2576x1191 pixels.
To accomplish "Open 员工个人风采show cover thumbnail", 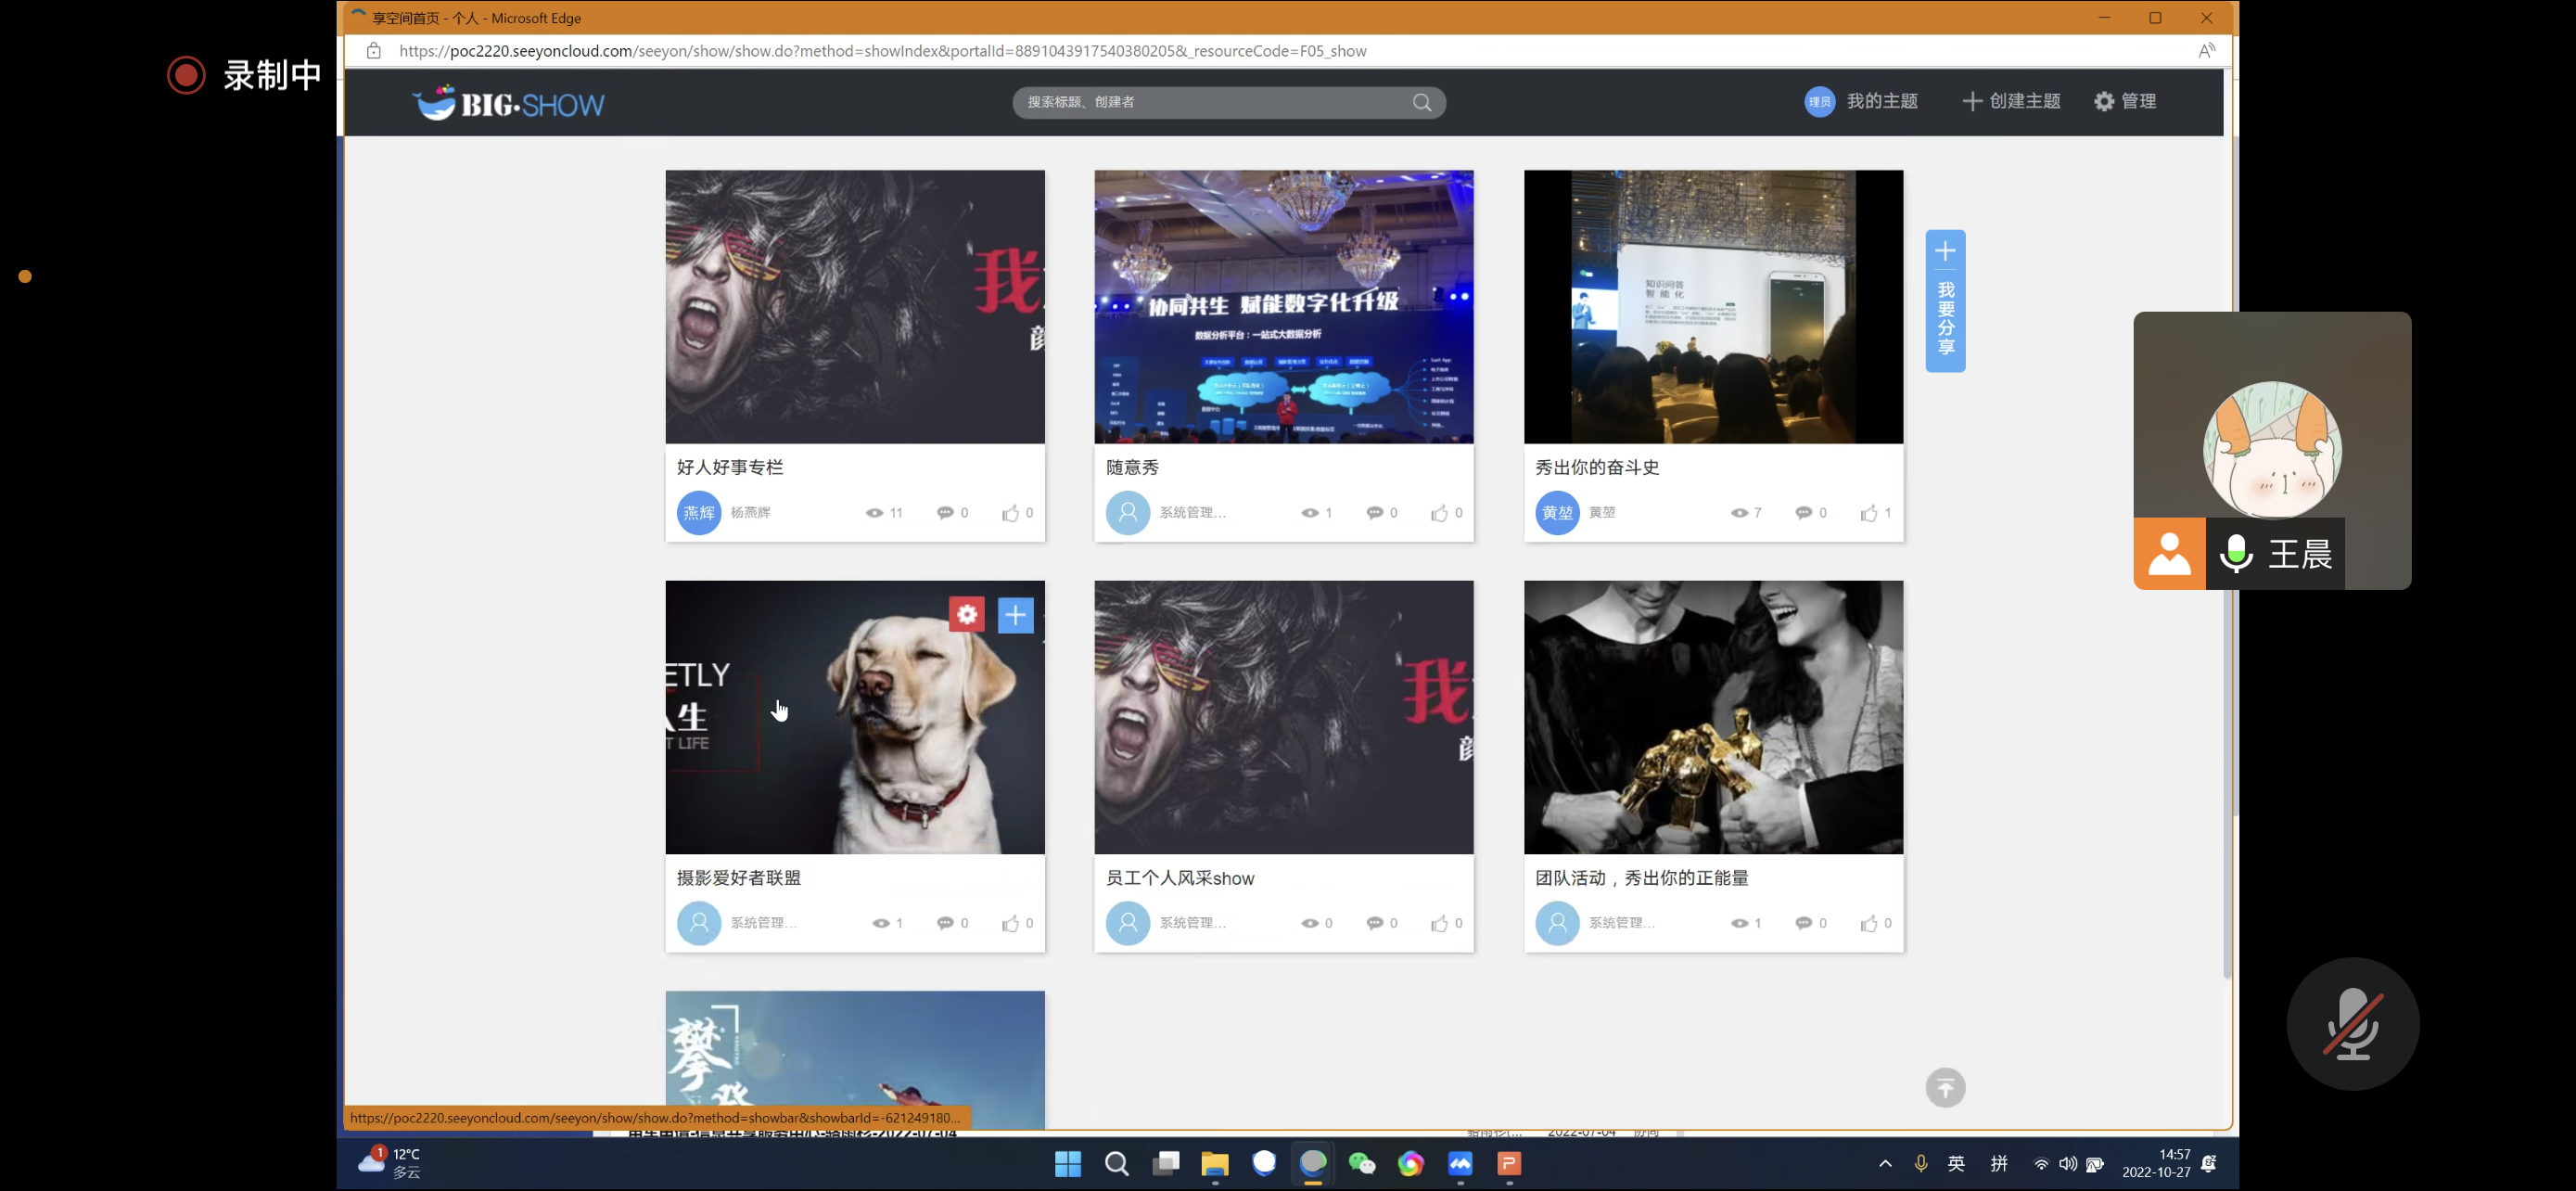I will (x=1284, y=717).
